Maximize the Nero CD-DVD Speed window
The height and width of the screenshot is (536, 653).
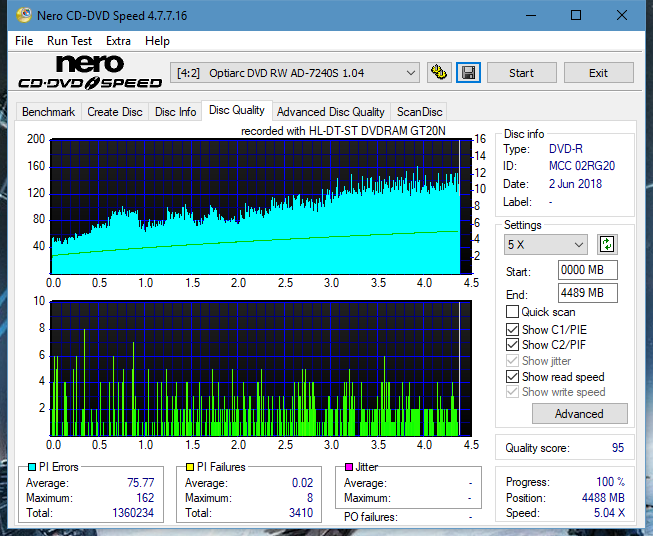pyautogui.click(x=576, y=15)
